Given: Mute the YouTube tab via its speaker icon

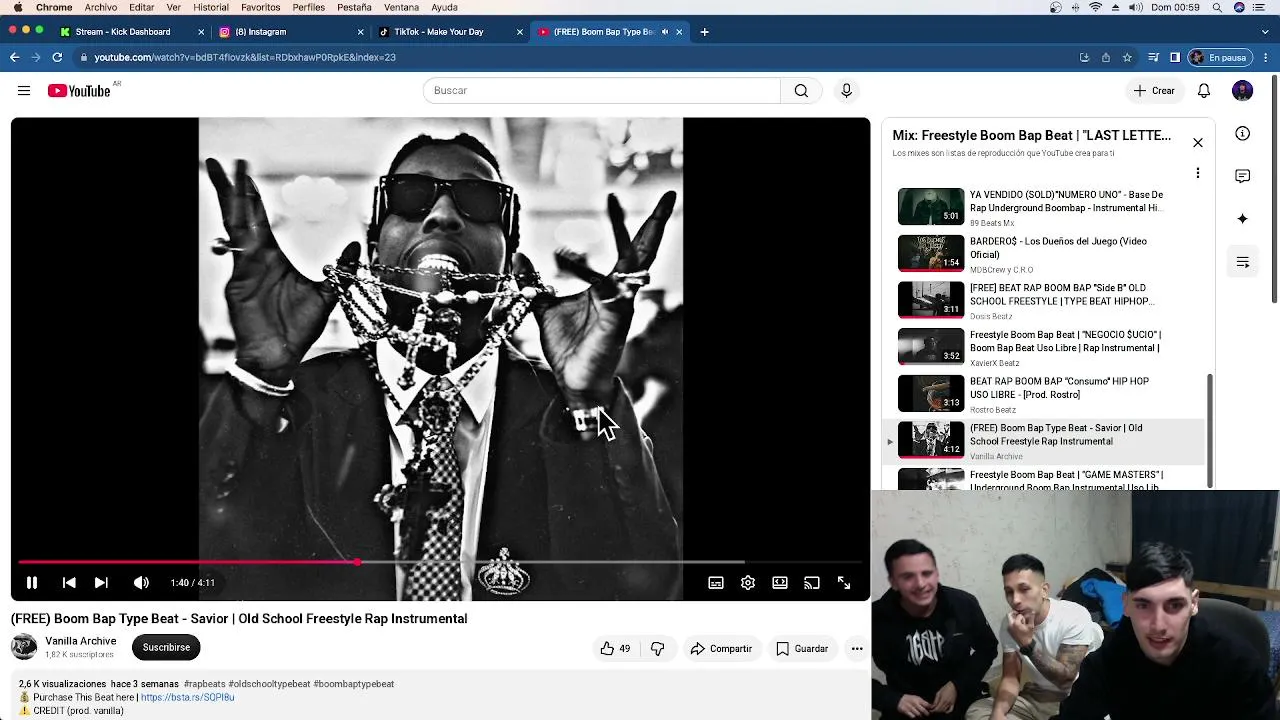Looking at the screenshot, I should point(665,32).
